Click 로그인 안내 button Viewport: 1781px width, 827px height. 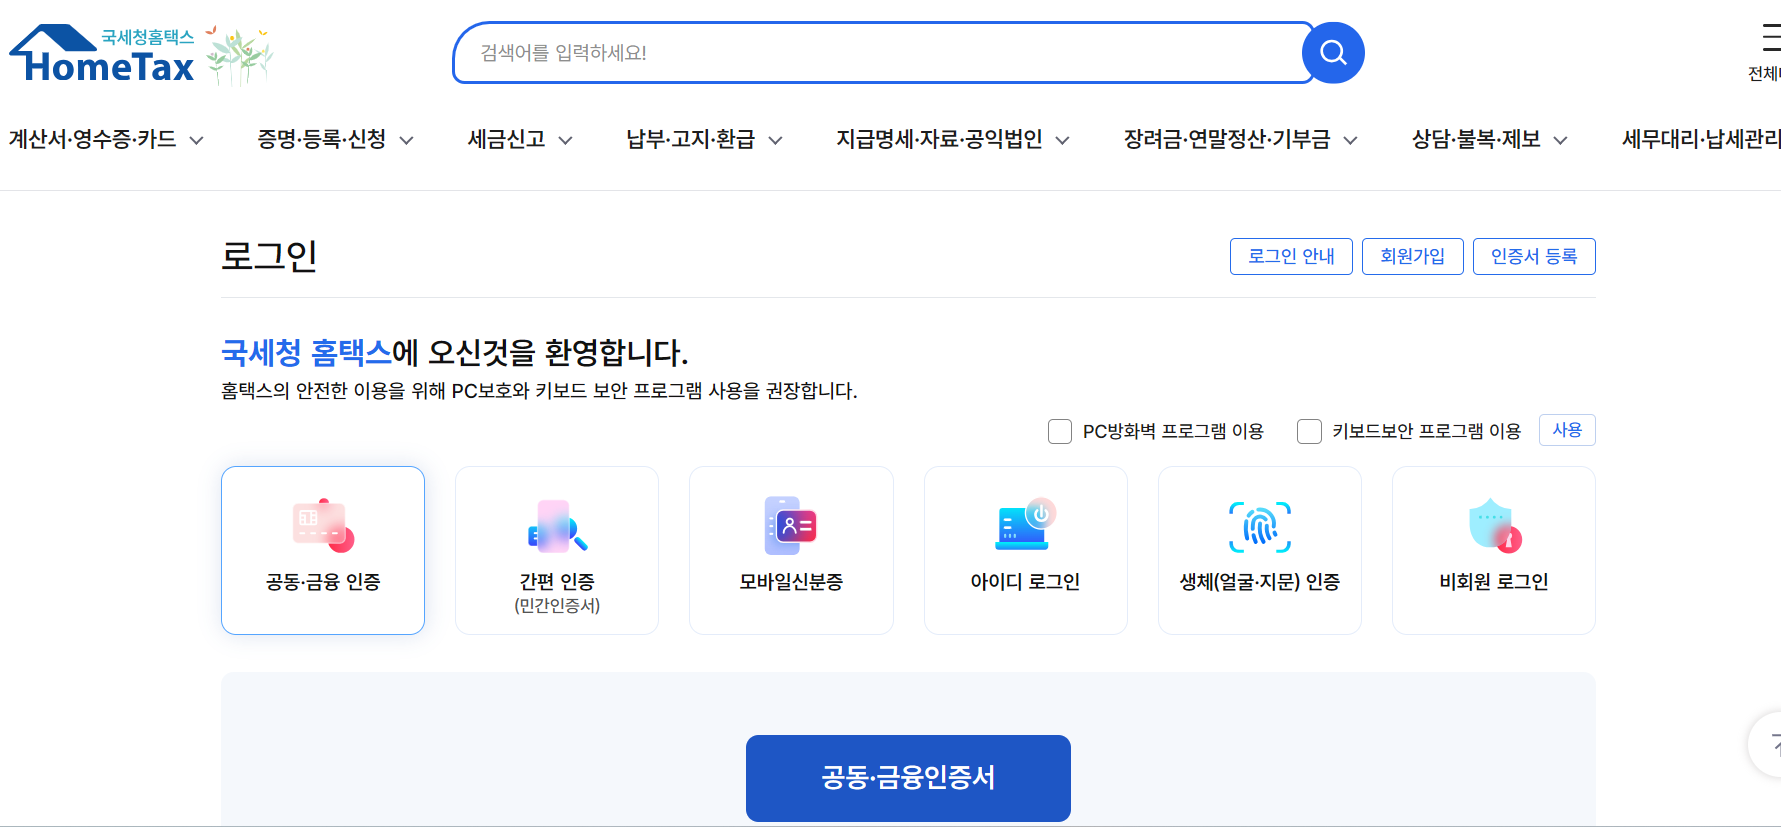coord(1291,256)
